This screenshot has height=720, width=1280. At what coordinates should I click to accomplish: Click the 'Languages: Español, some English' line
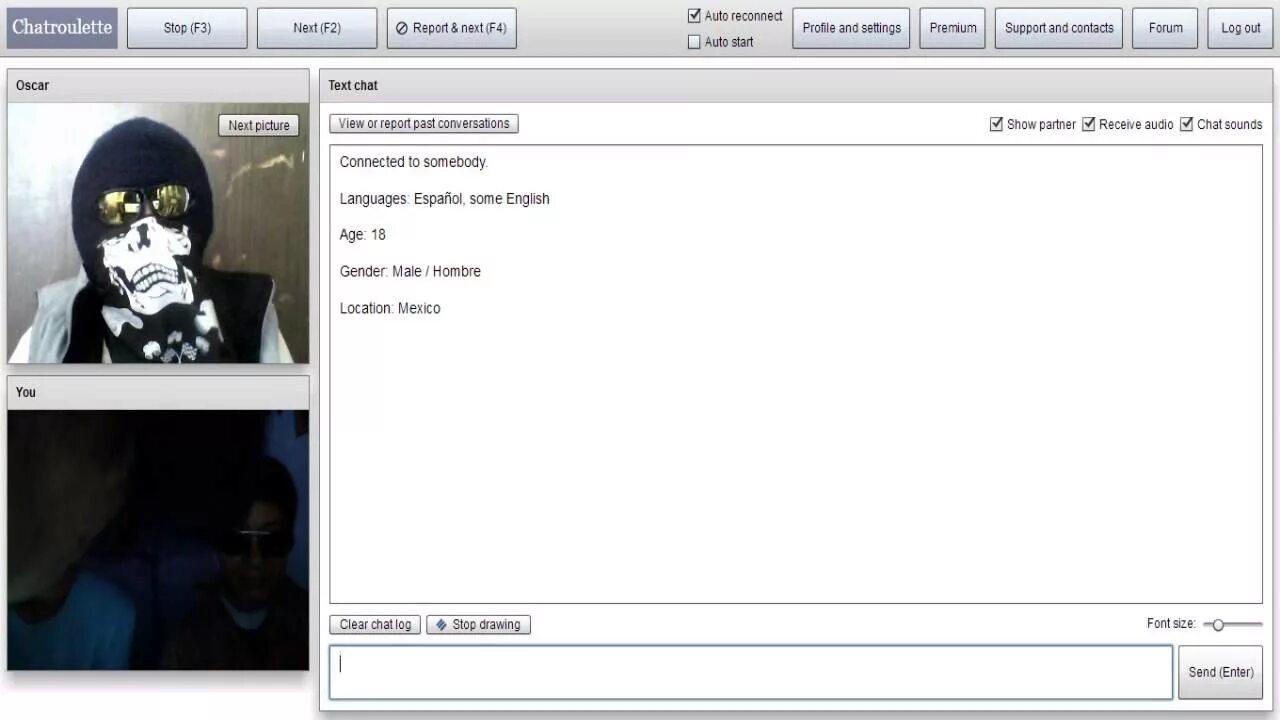[444, 199]
